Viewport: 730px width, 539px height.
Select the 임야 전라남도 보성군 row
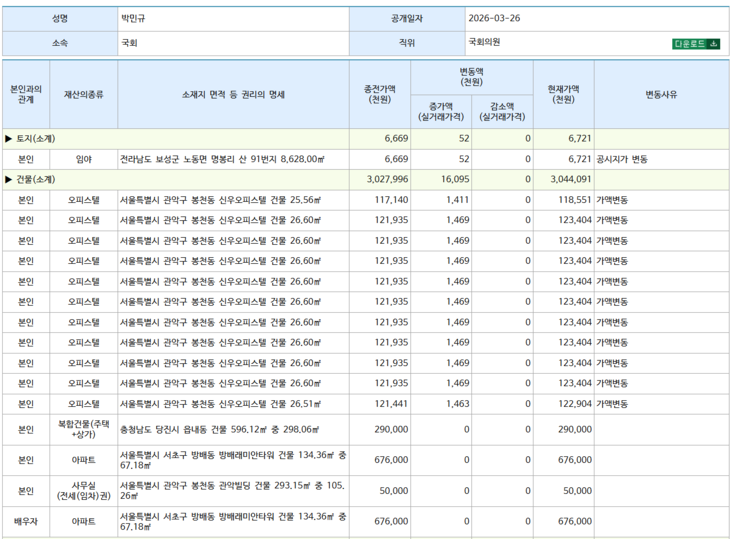click(365, 159)
